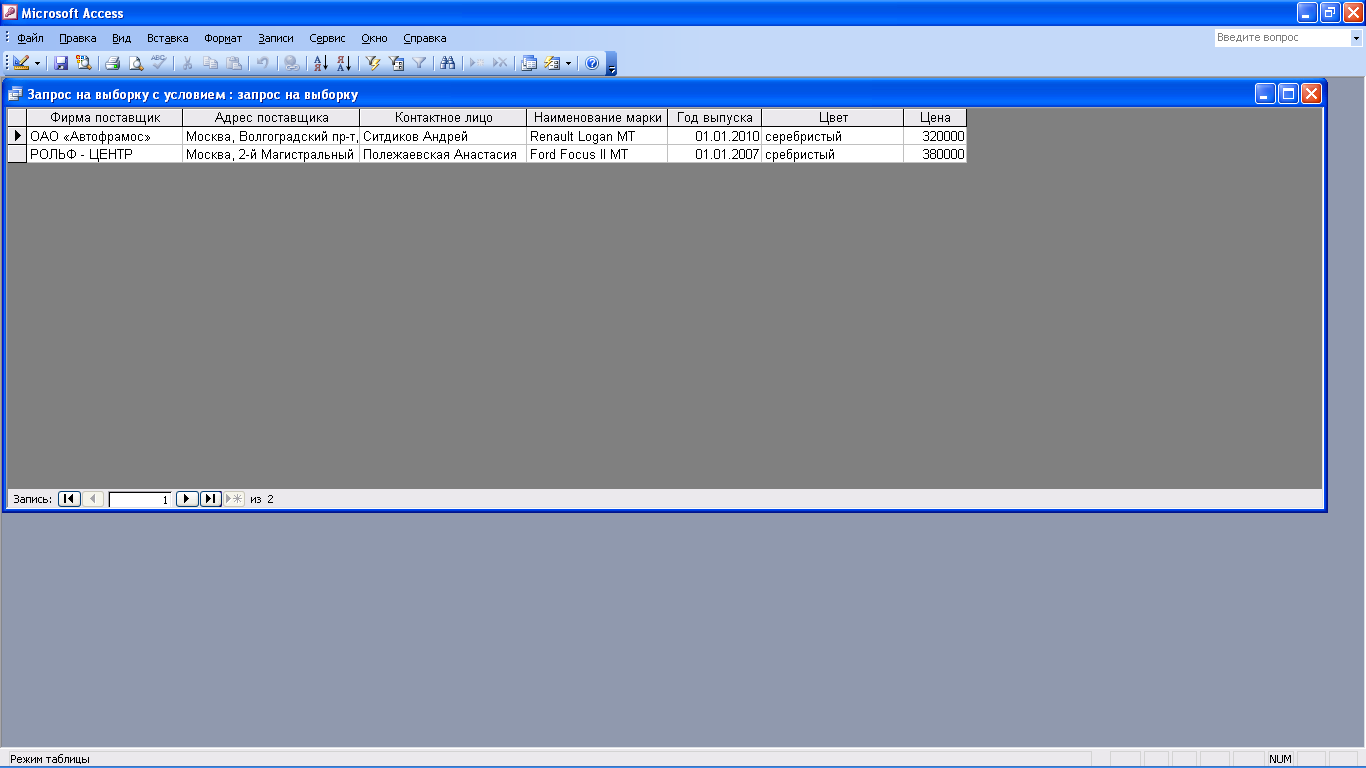Open the Формат menu

pyautogui.click(x=223, y=38)
